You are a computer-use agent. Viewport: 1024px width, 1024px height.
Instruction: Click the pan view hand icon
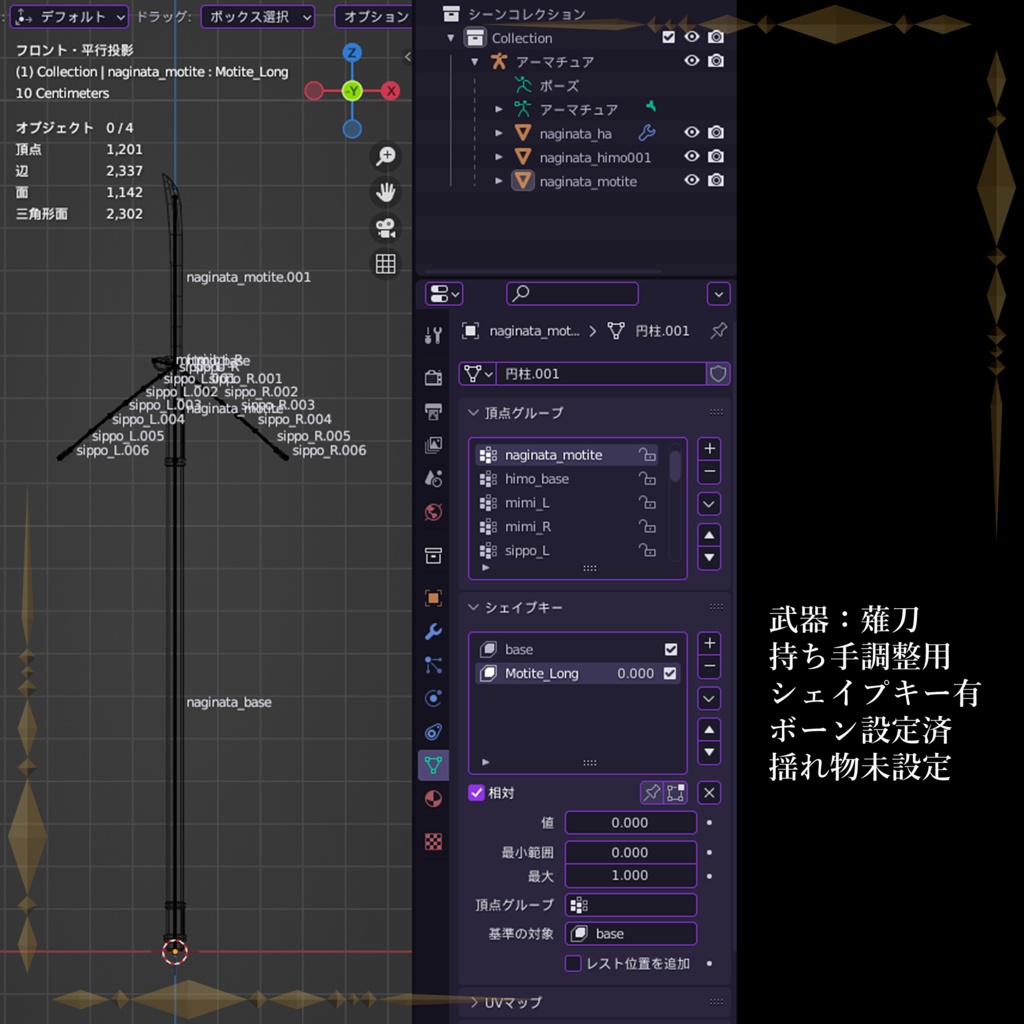[x=385, y=192]
